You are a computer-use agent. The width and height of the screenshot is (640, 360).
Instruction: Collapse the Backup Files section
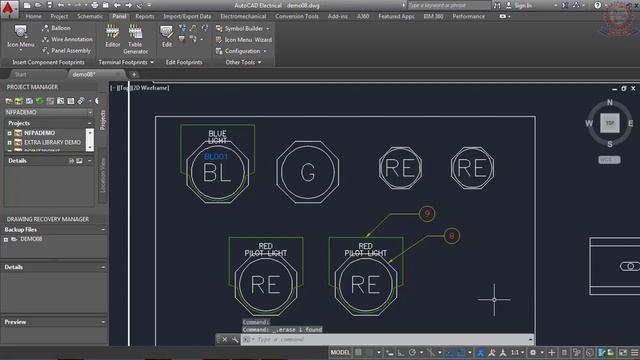coord(103,230)
